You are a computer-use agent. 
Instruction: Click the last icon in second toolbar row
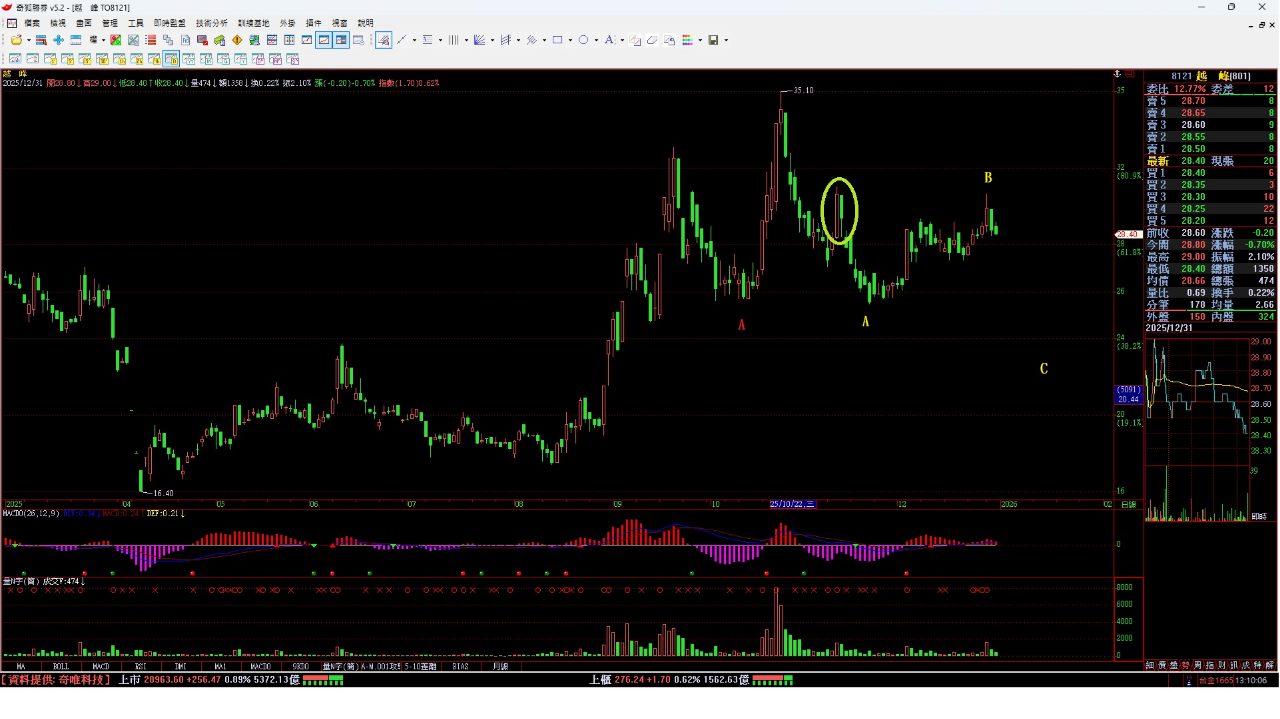(x=293, y=58)
